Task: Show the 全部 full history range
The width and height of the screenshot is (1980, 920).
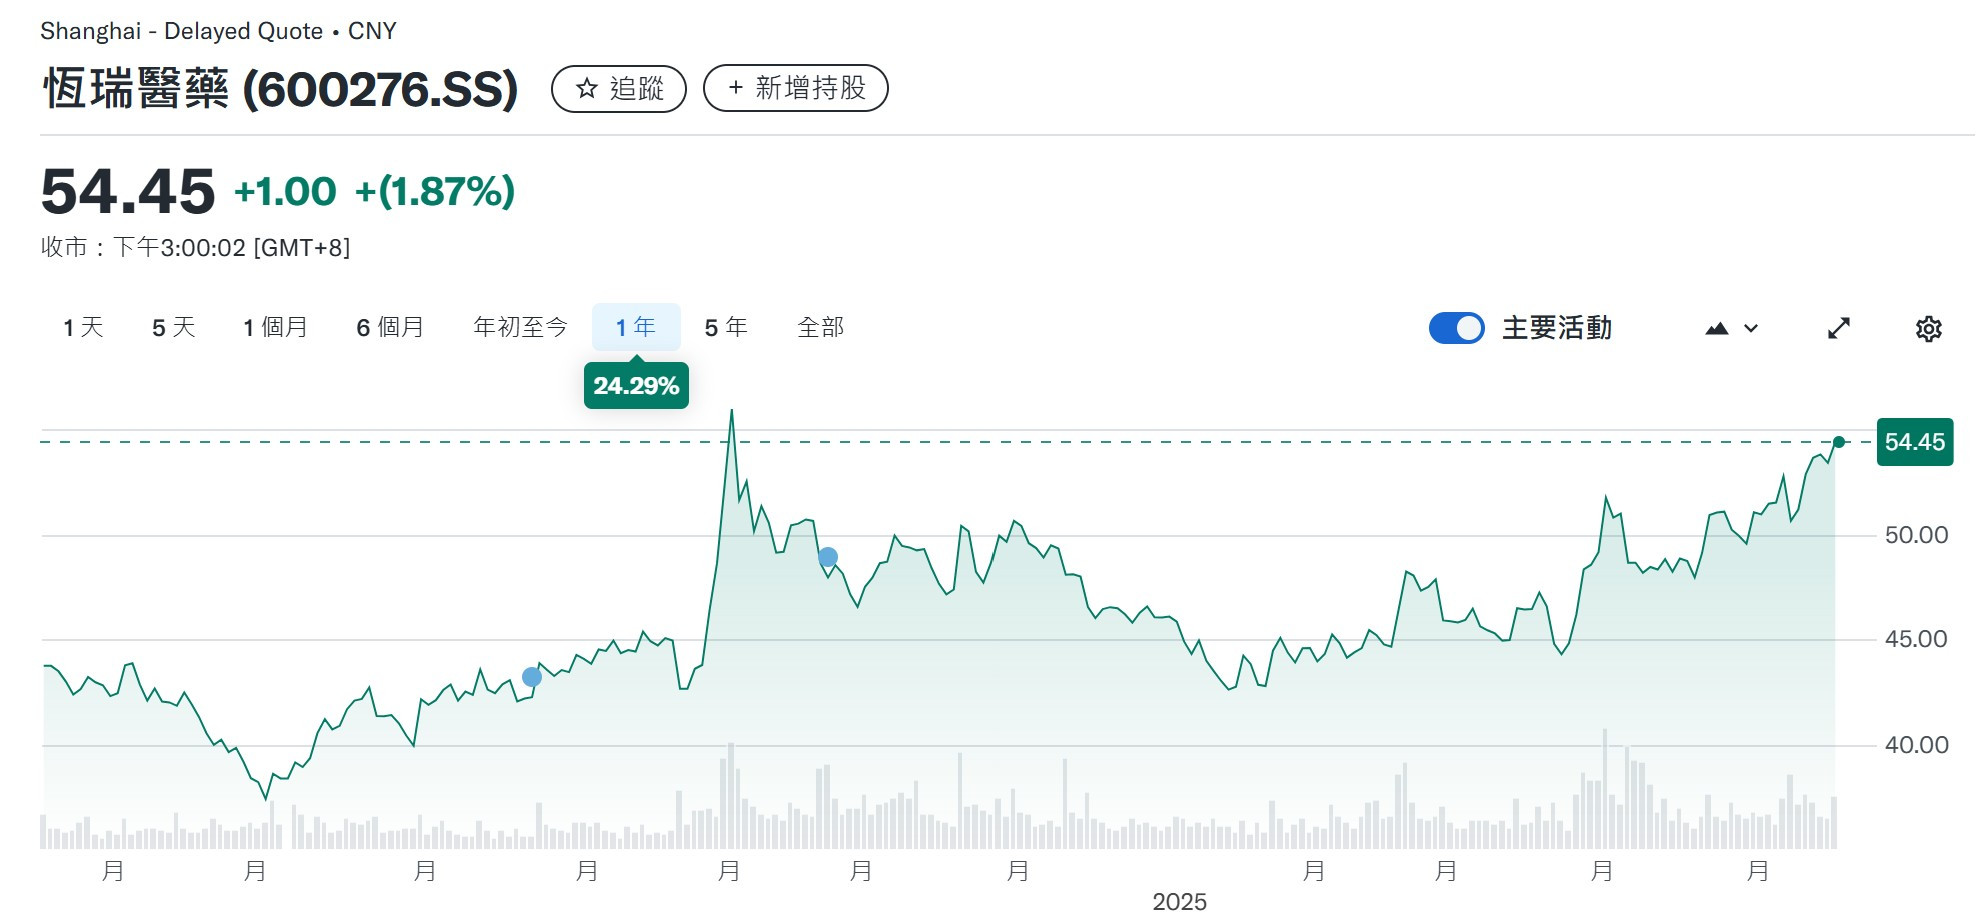Action: coord(821,327)
